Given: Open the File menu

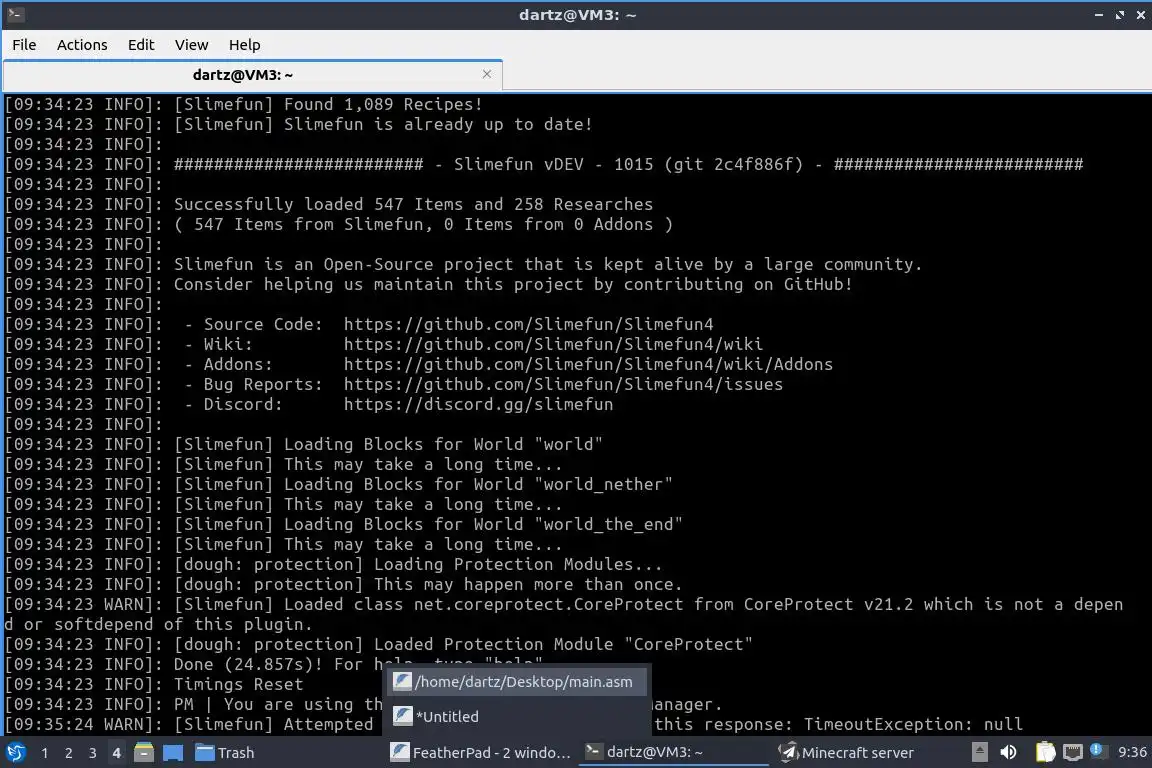Looking at the screenshot, I should (x=24, y=45).
